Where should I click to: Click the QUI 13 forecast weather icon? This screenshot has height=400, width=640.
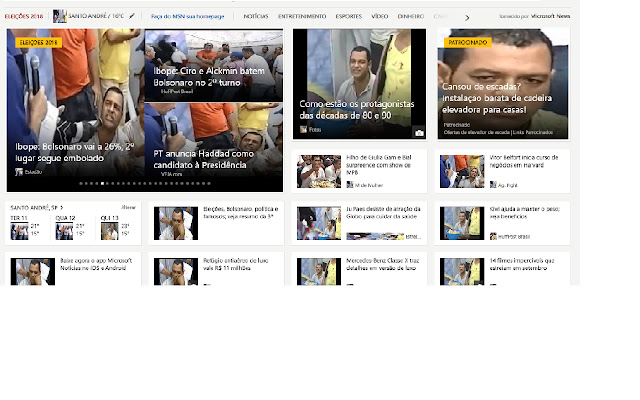[109, 231]
